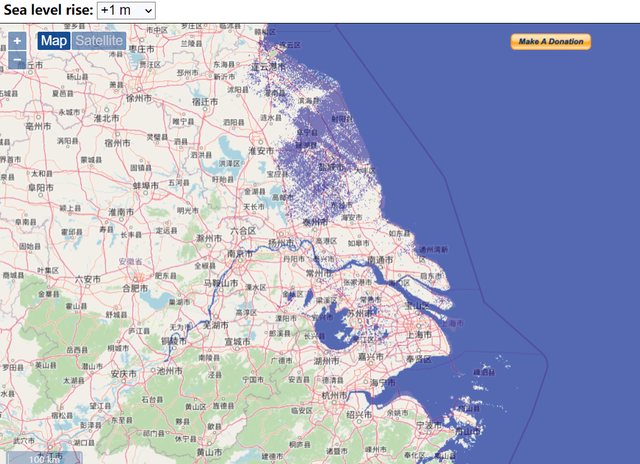Click the 奉贤区 district label

[x=419, y=359]
